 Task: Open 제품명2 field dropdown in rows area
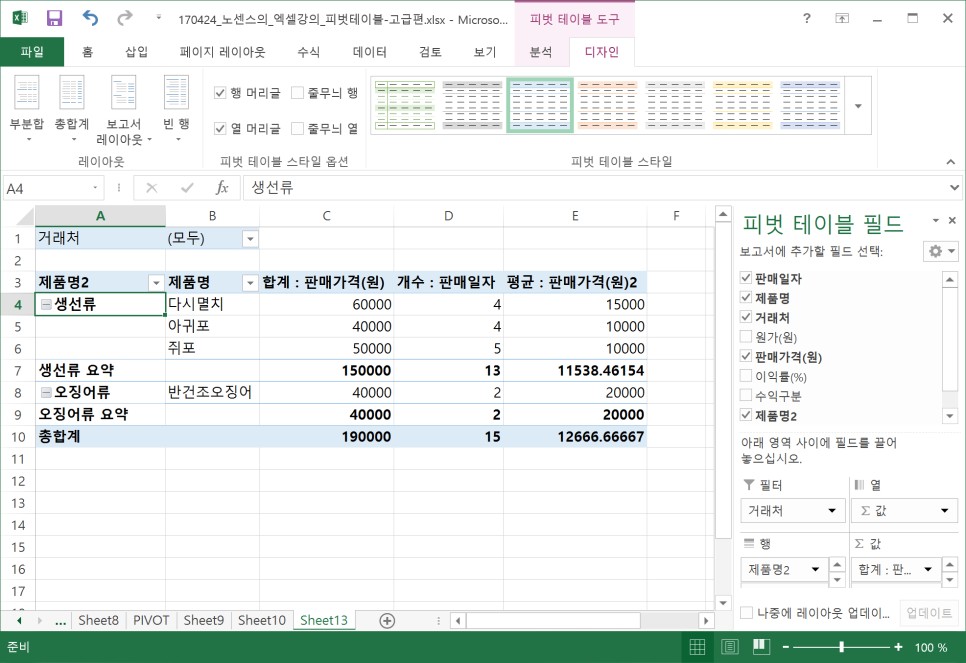(x=816, y=569)
